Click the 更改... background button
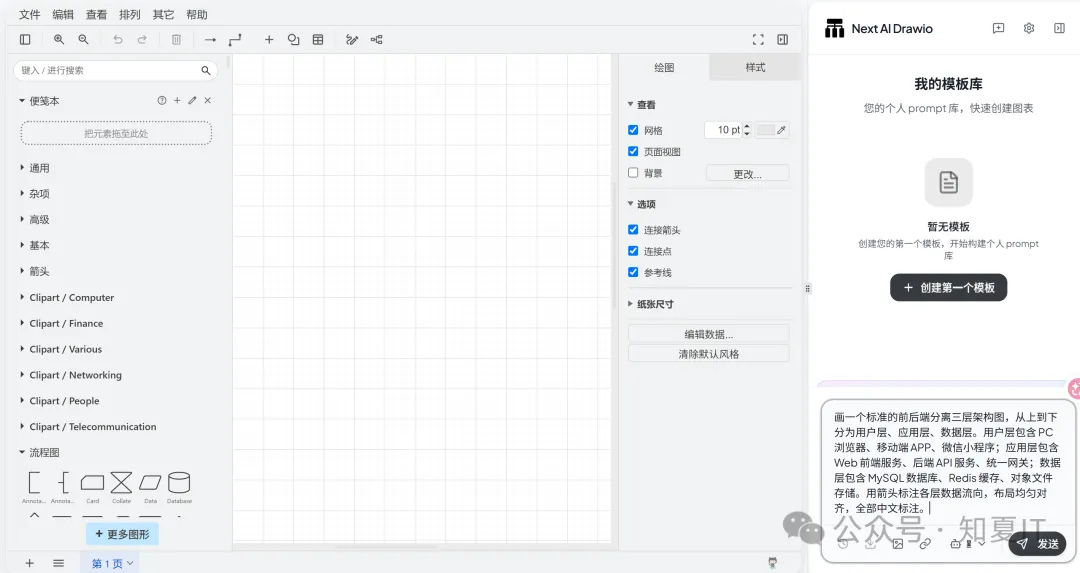 pos(747,174)
